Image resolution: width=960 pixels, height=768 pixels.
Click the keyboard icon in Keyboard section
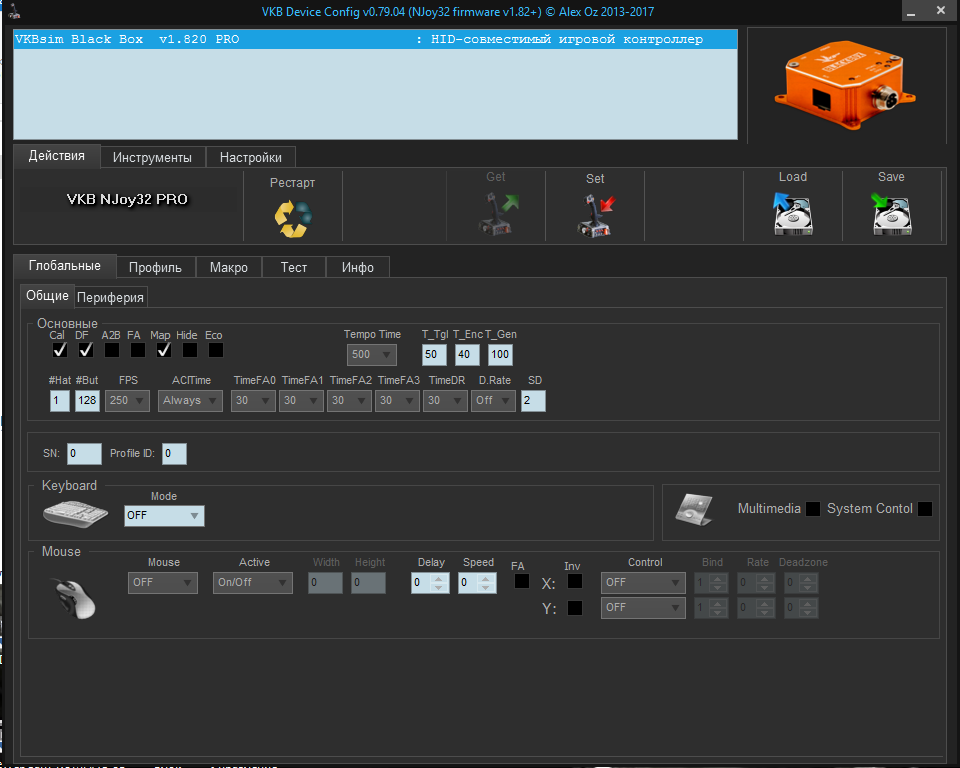[x=75, y=513]
